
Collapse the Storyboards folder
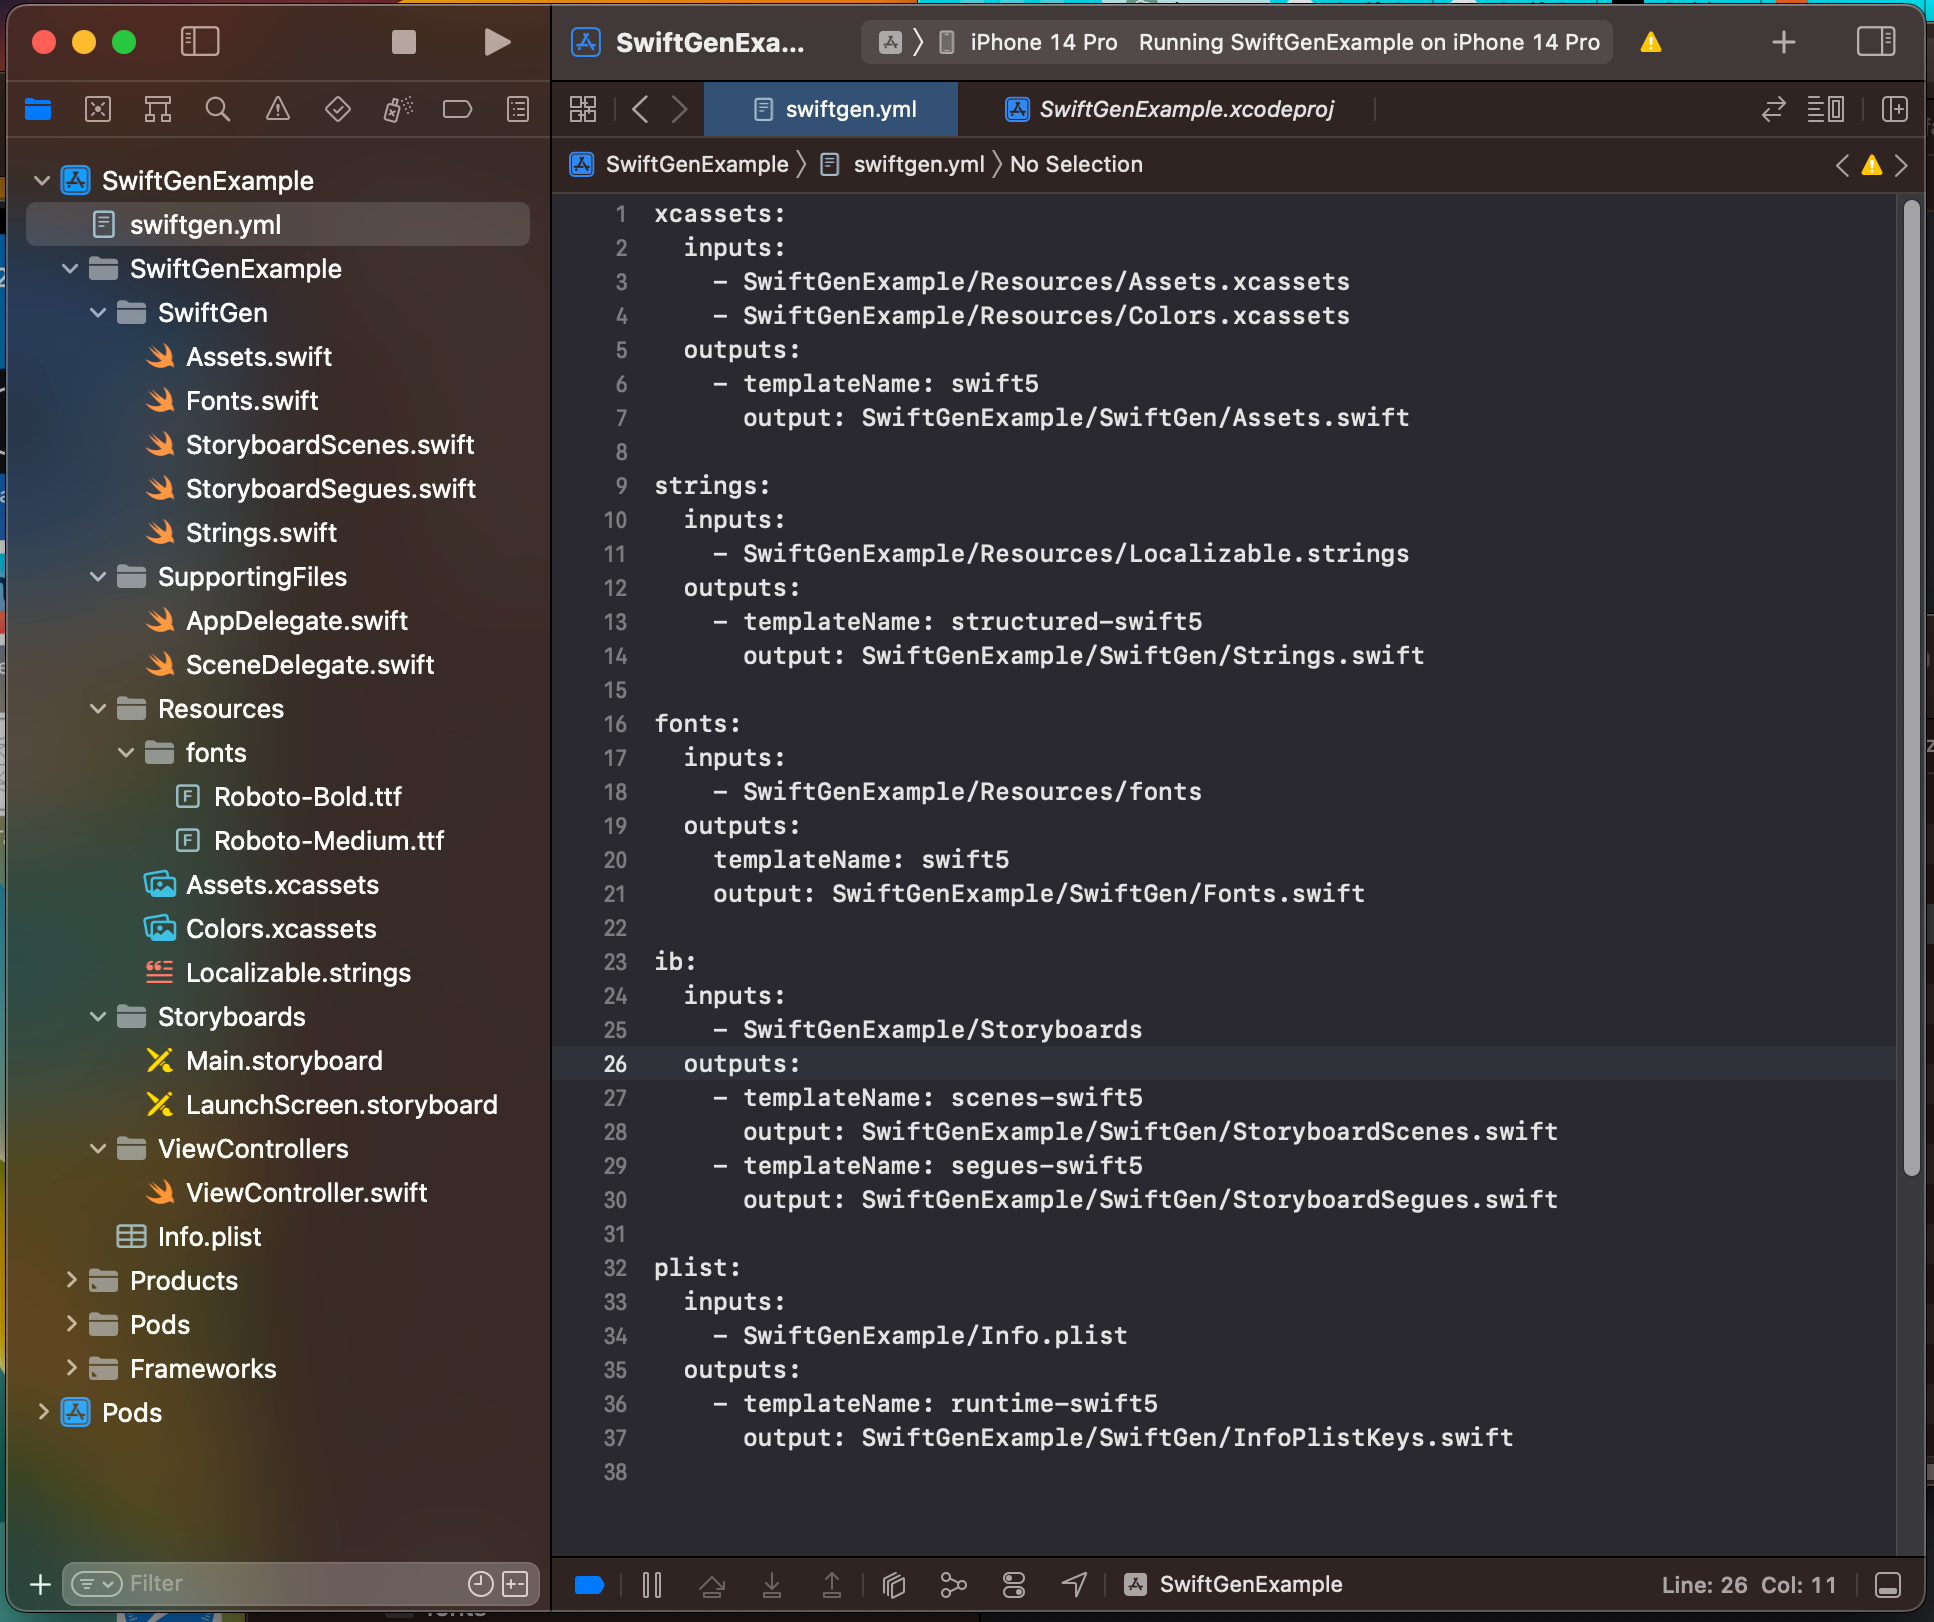pos(98,1017)
